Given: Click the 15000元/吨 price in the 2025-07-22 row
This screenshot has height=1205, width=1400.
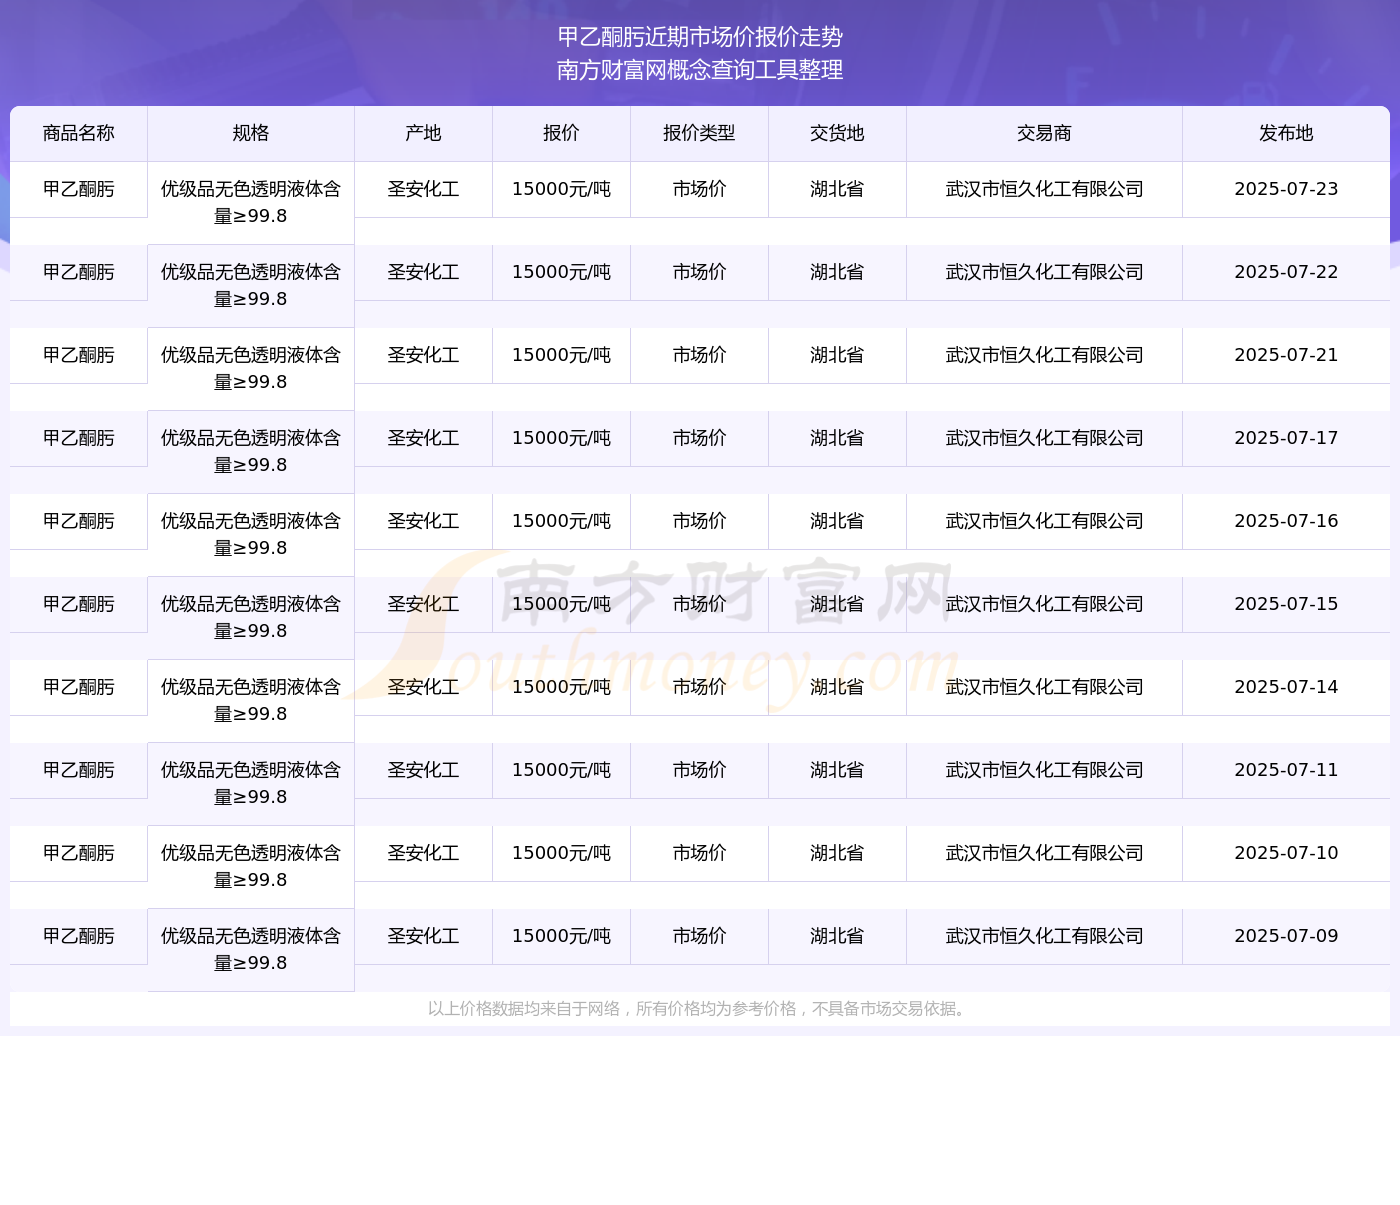Looking at the screenshot, I should [x=561, y=272].
